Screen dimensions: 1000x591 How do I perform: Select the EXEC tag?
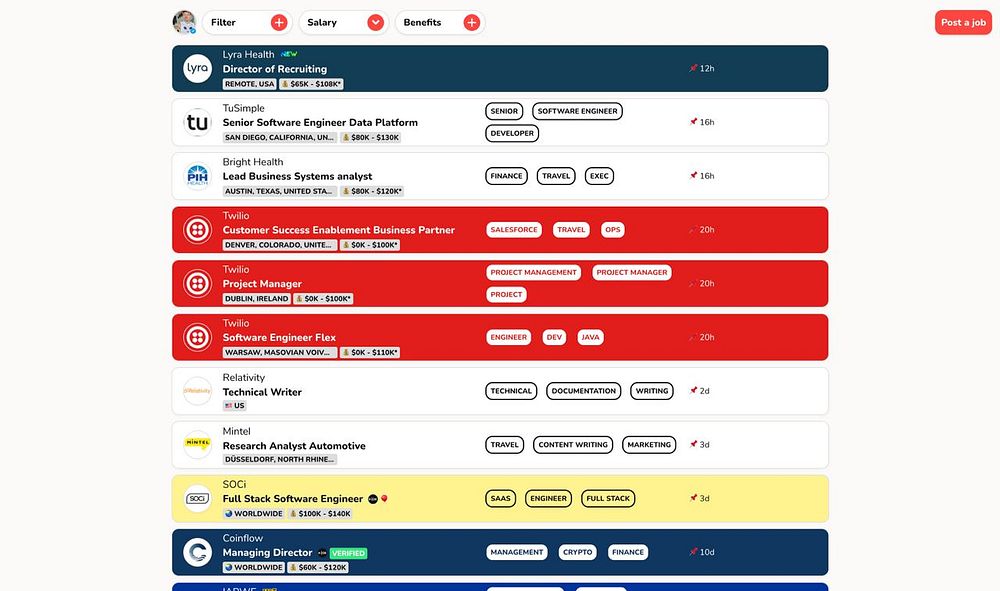[599, 176]
